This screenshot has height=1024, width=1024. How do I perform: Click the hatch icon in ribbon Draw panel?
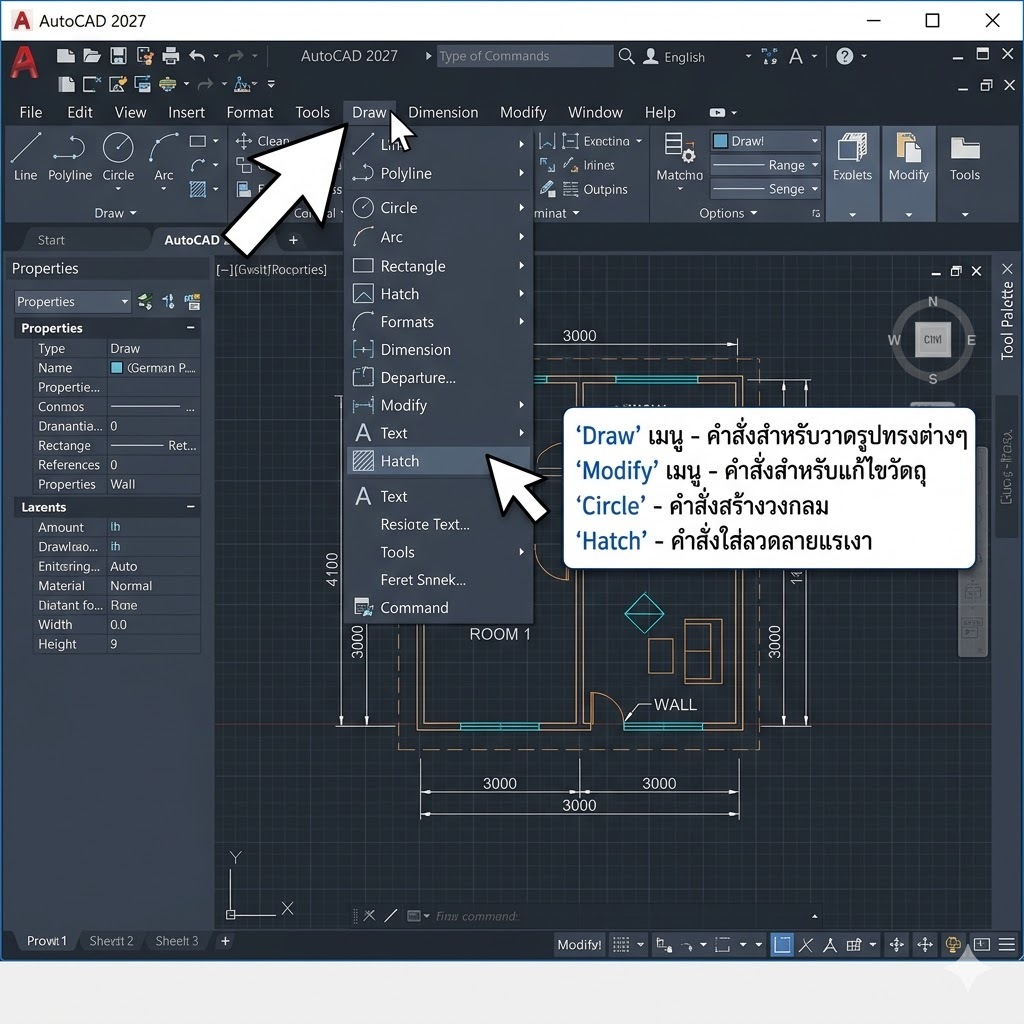tap(197, 189)
